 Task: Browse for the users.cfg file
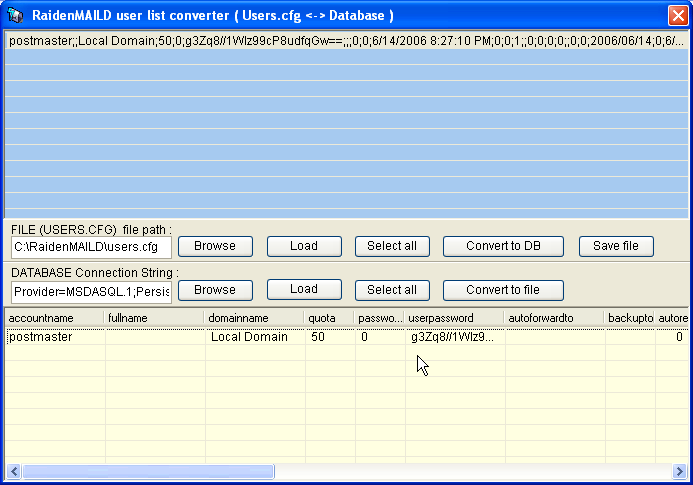[214, 246]
